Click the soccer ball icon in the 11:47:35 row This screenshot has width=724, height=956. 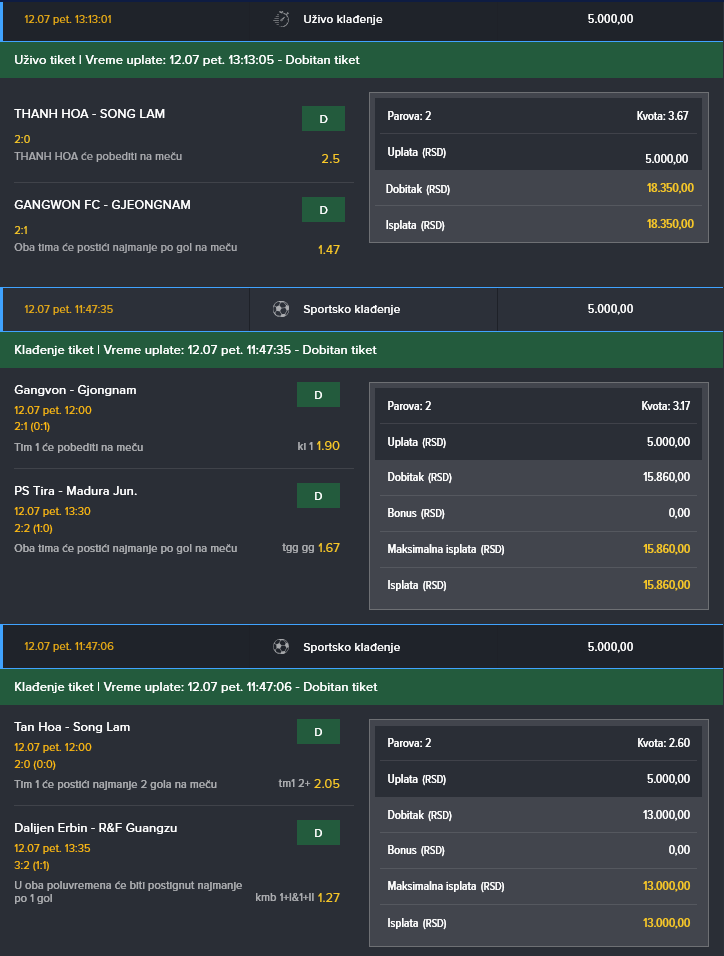tap(281, 309)
